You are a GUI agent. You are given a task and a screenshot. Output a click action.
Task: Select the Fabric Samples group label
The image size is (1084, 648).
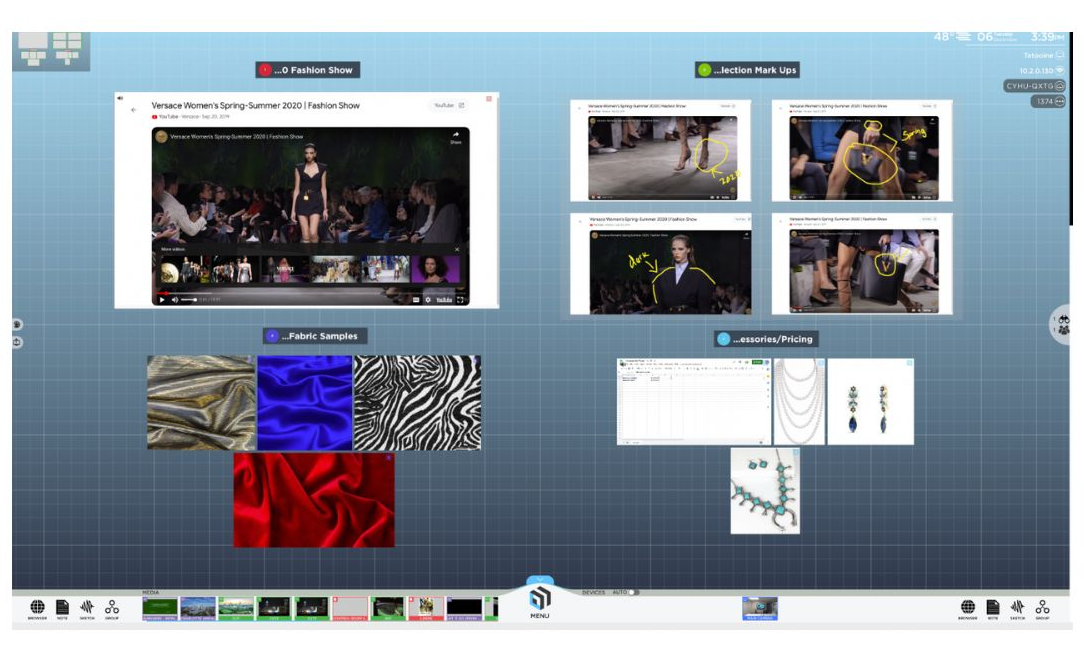315,336
